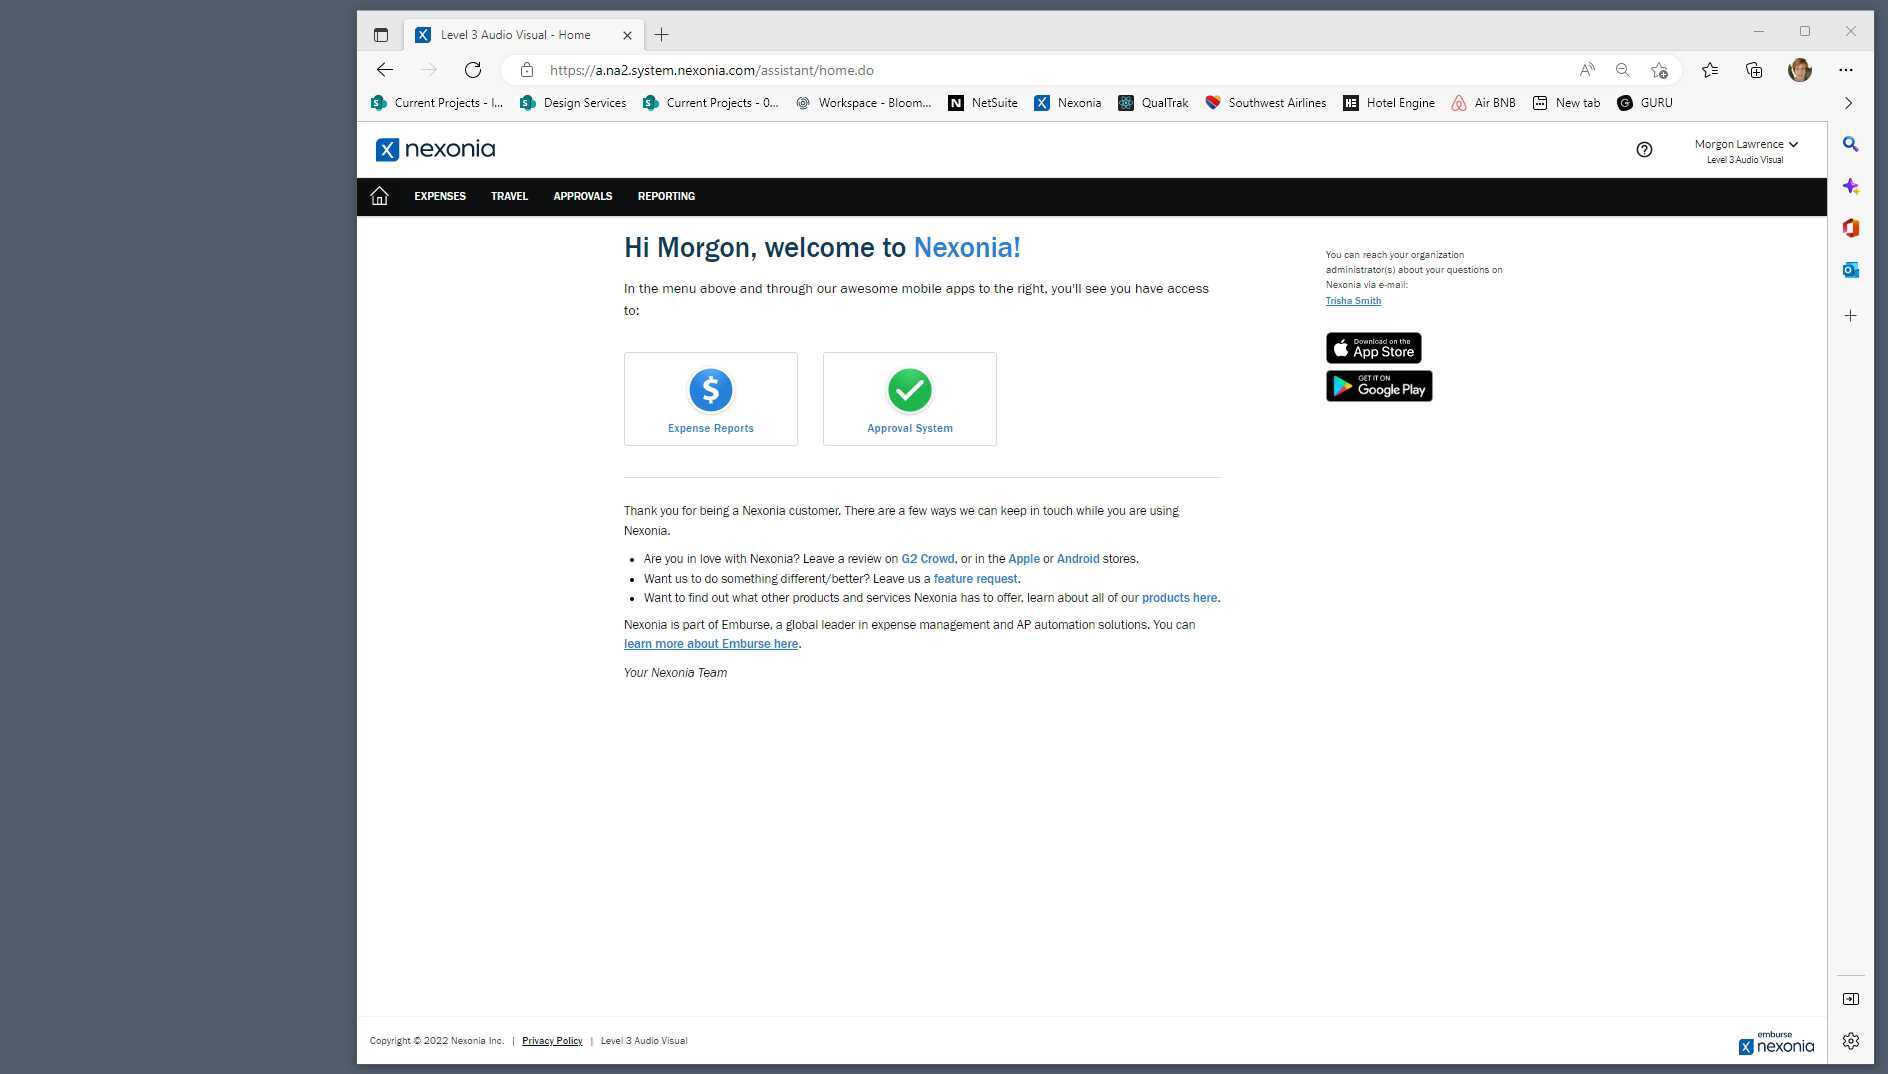1888x1074 pixels.
Task: Open Copilot in the Edge sidebar
Action: coord(1850,186)
